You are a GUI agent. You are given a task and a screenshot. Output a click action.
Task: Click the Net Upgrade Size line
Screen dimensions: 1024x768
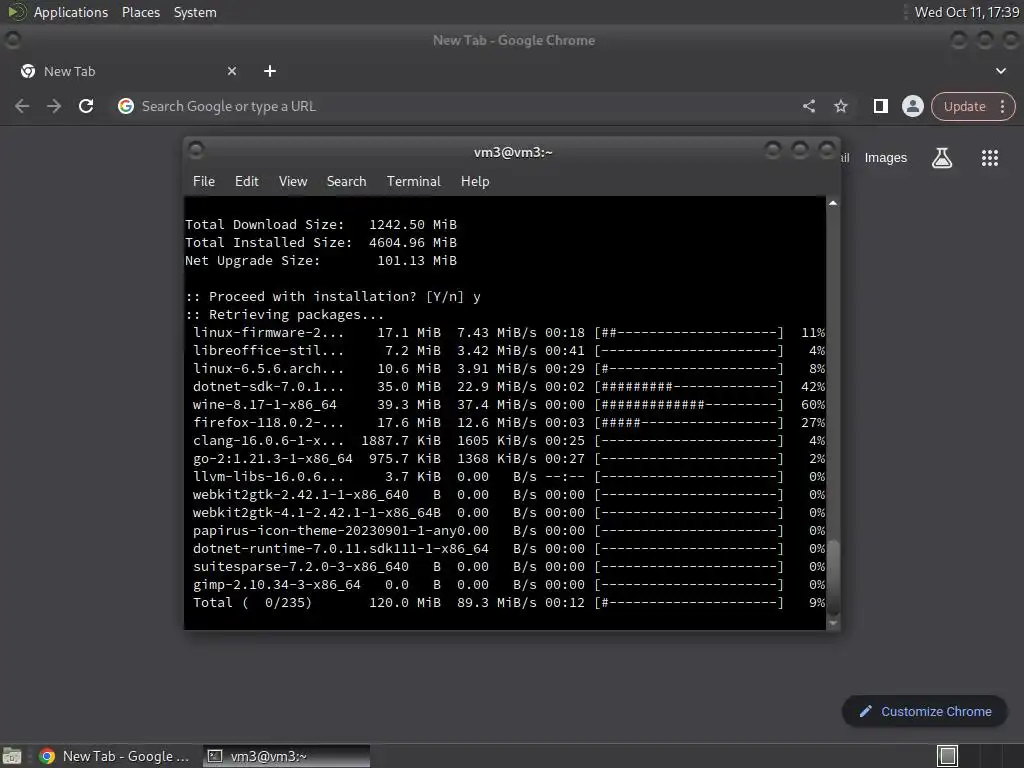pos(321,261)
